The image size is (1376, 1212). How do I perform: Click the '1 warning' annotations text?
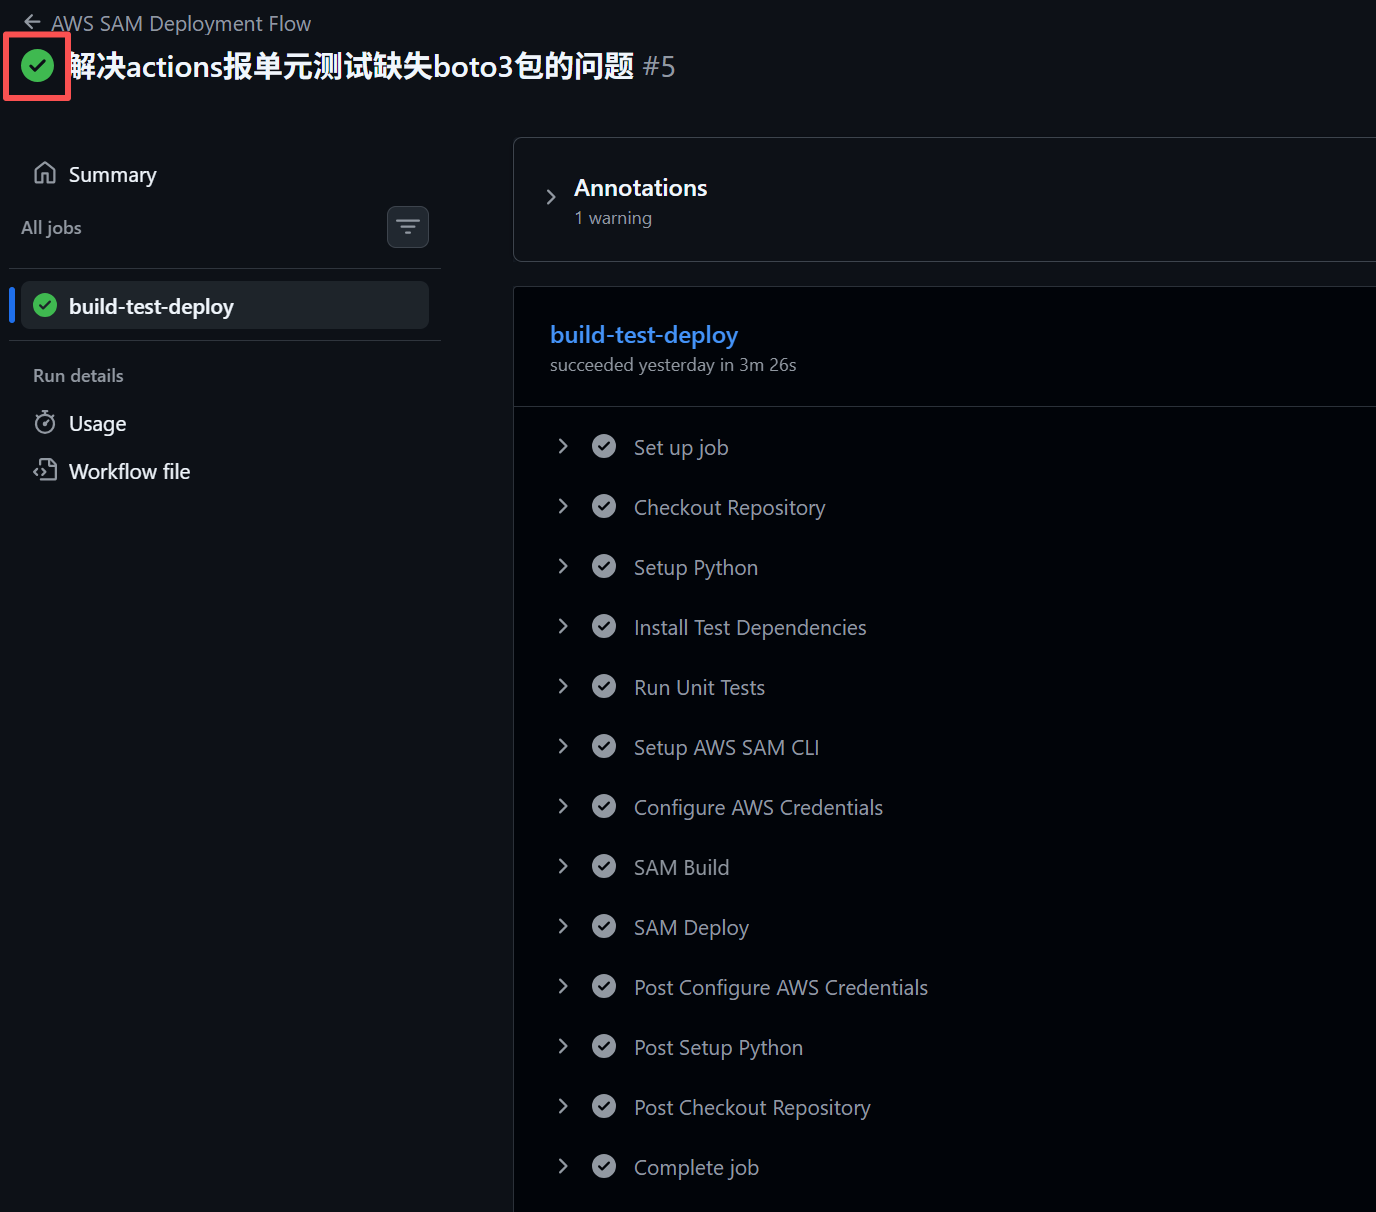coord(613,218)
